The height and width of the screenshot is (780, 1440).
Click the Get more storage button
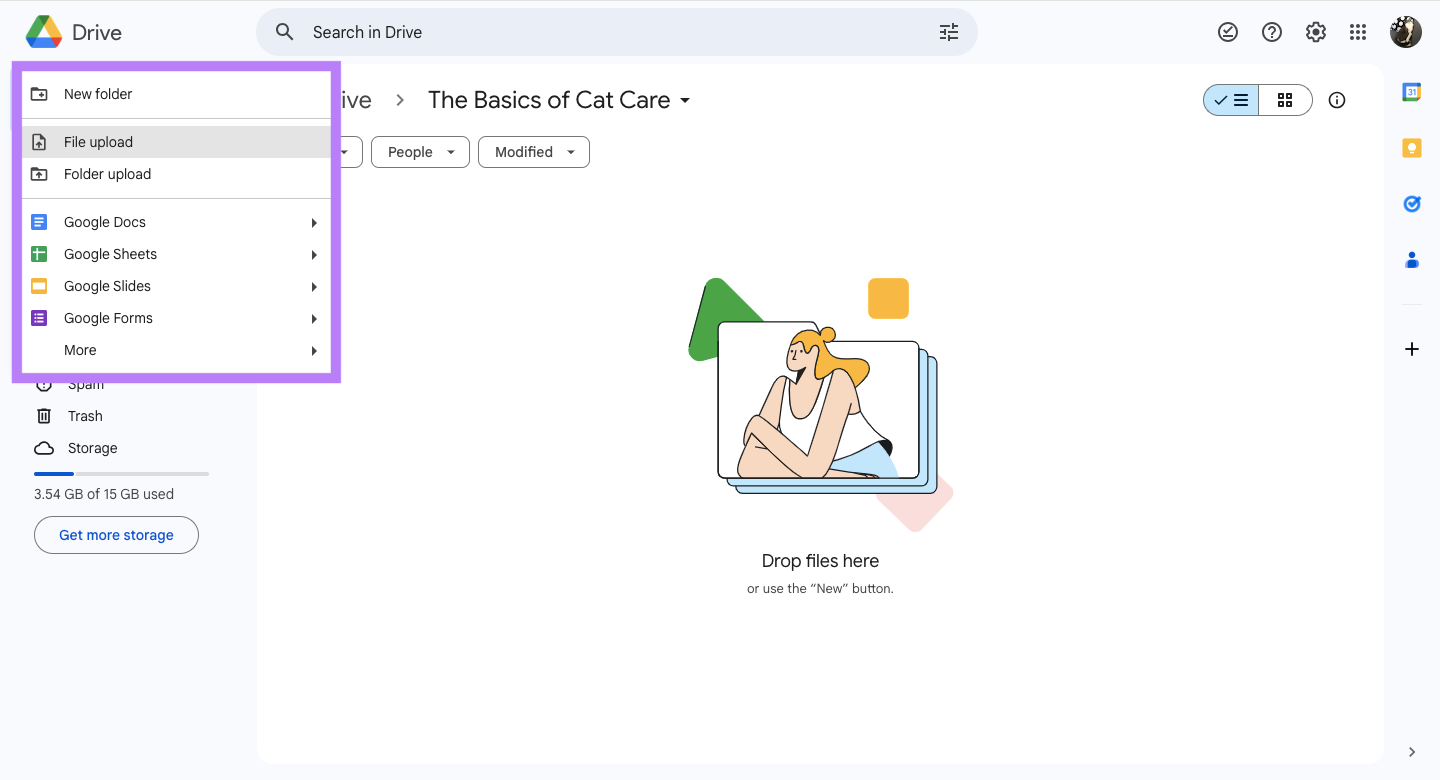116,535
